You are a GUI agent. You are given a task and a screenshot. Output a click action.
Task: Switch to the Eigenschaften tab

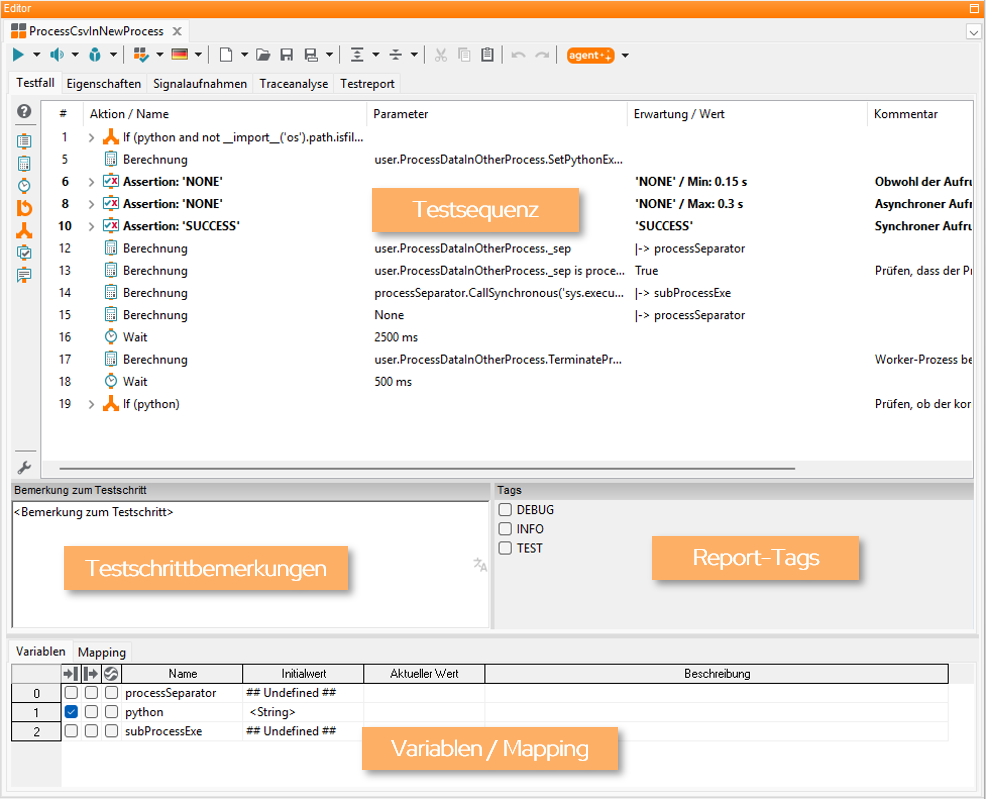[x=104, y=84]
